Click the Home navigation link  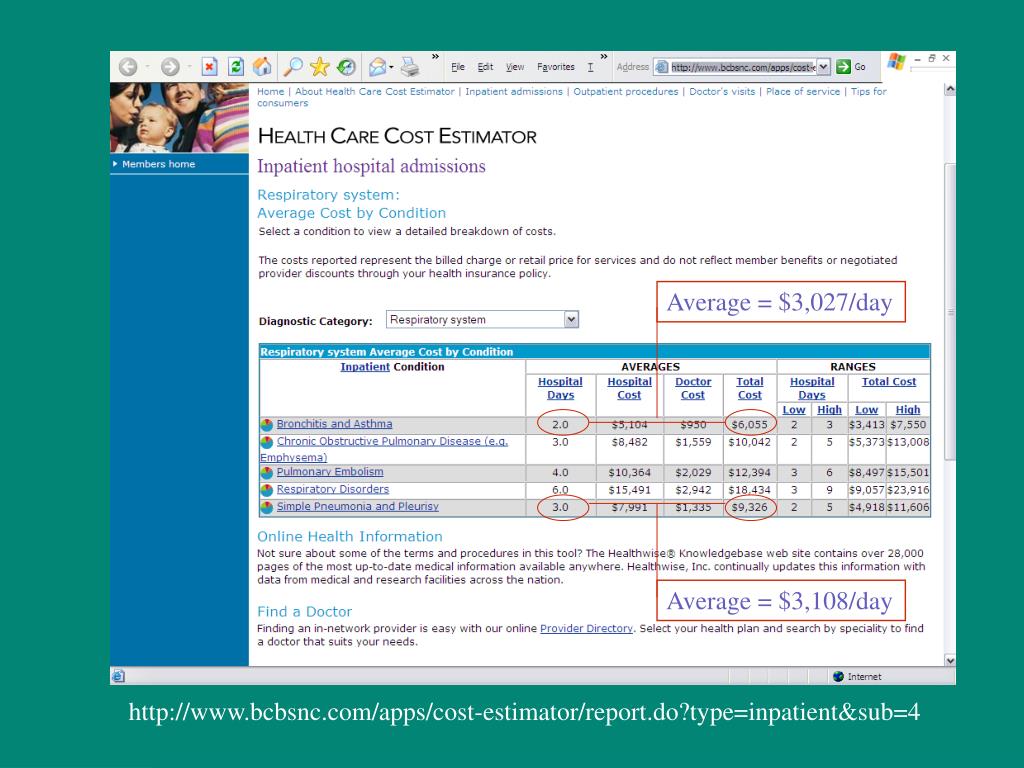pos(270,91)
